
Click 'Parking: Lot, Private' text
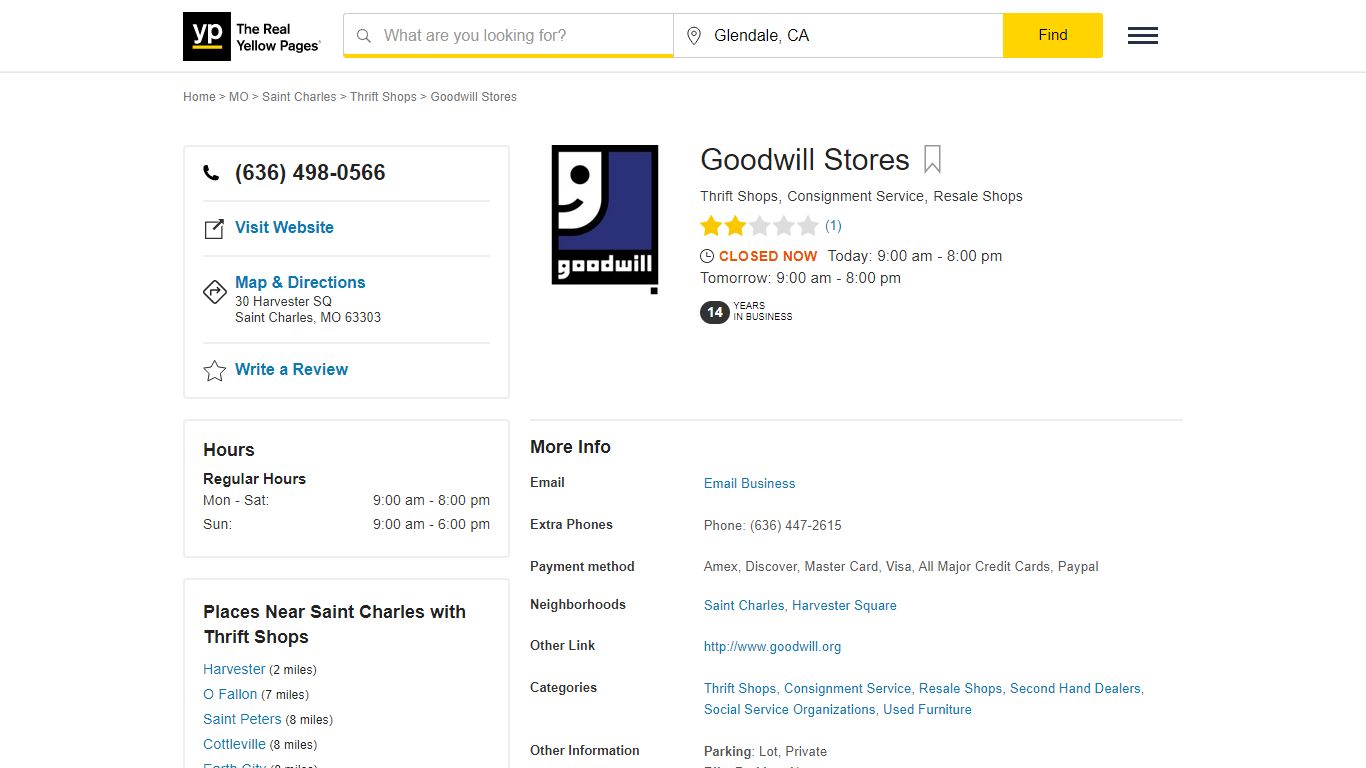(765, 751)
